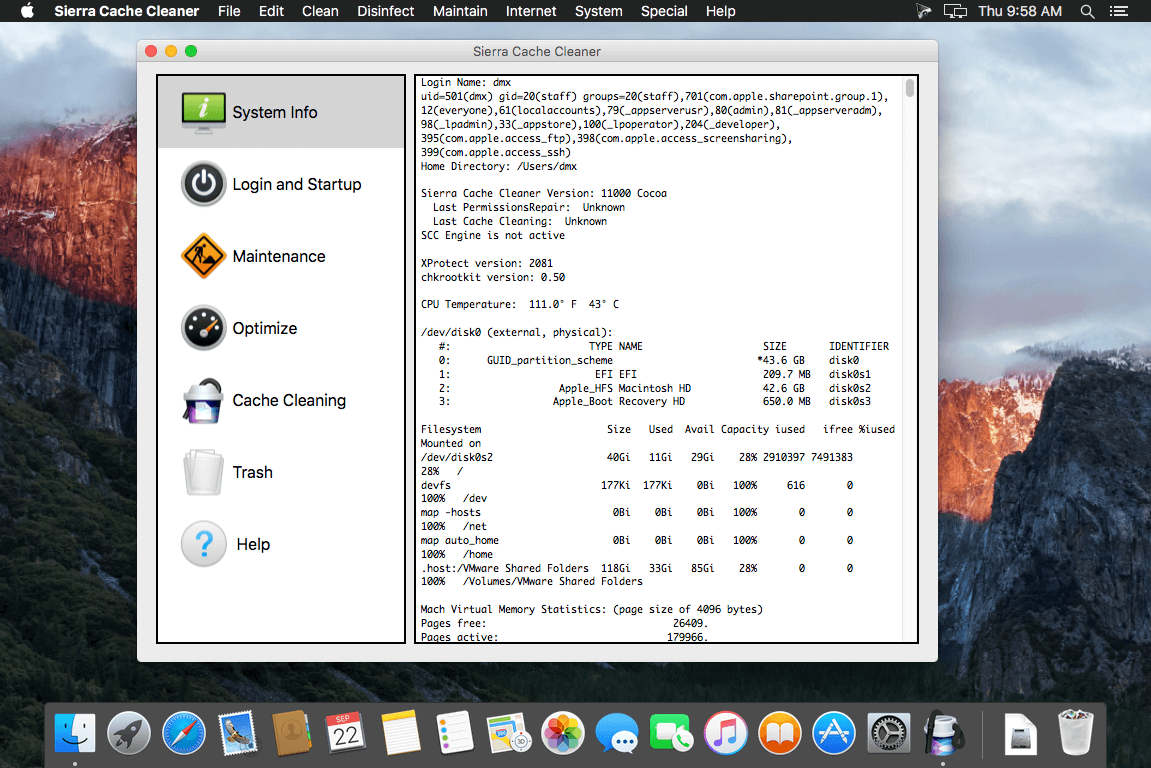Open Finder from the Dock
Image resolution: width=1151 pixels, height=768 pixels.
tap(75, 733)
